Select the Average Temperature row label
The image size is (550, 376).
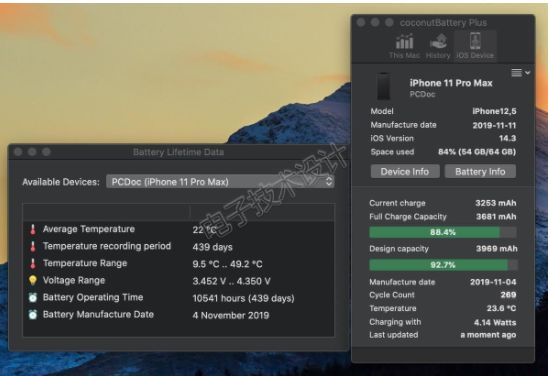tap(89, 229)
